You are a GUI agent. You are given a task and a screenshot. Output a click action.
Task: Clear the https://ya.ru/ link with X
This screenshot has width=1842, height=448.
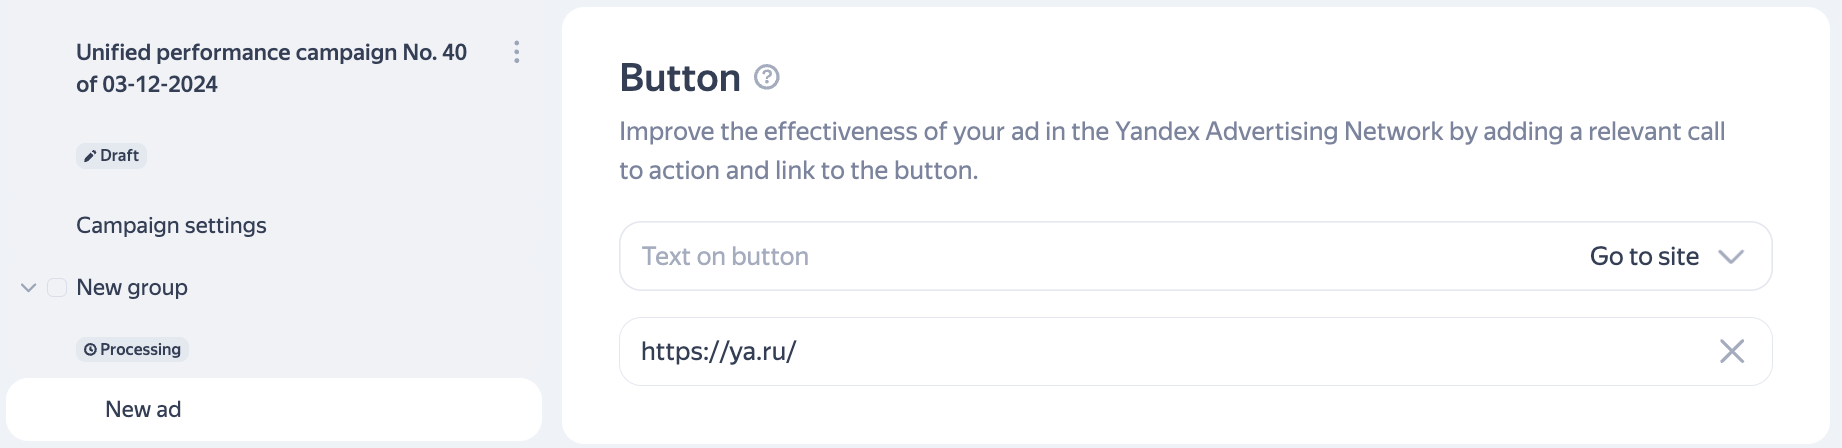coord(1732,351)
